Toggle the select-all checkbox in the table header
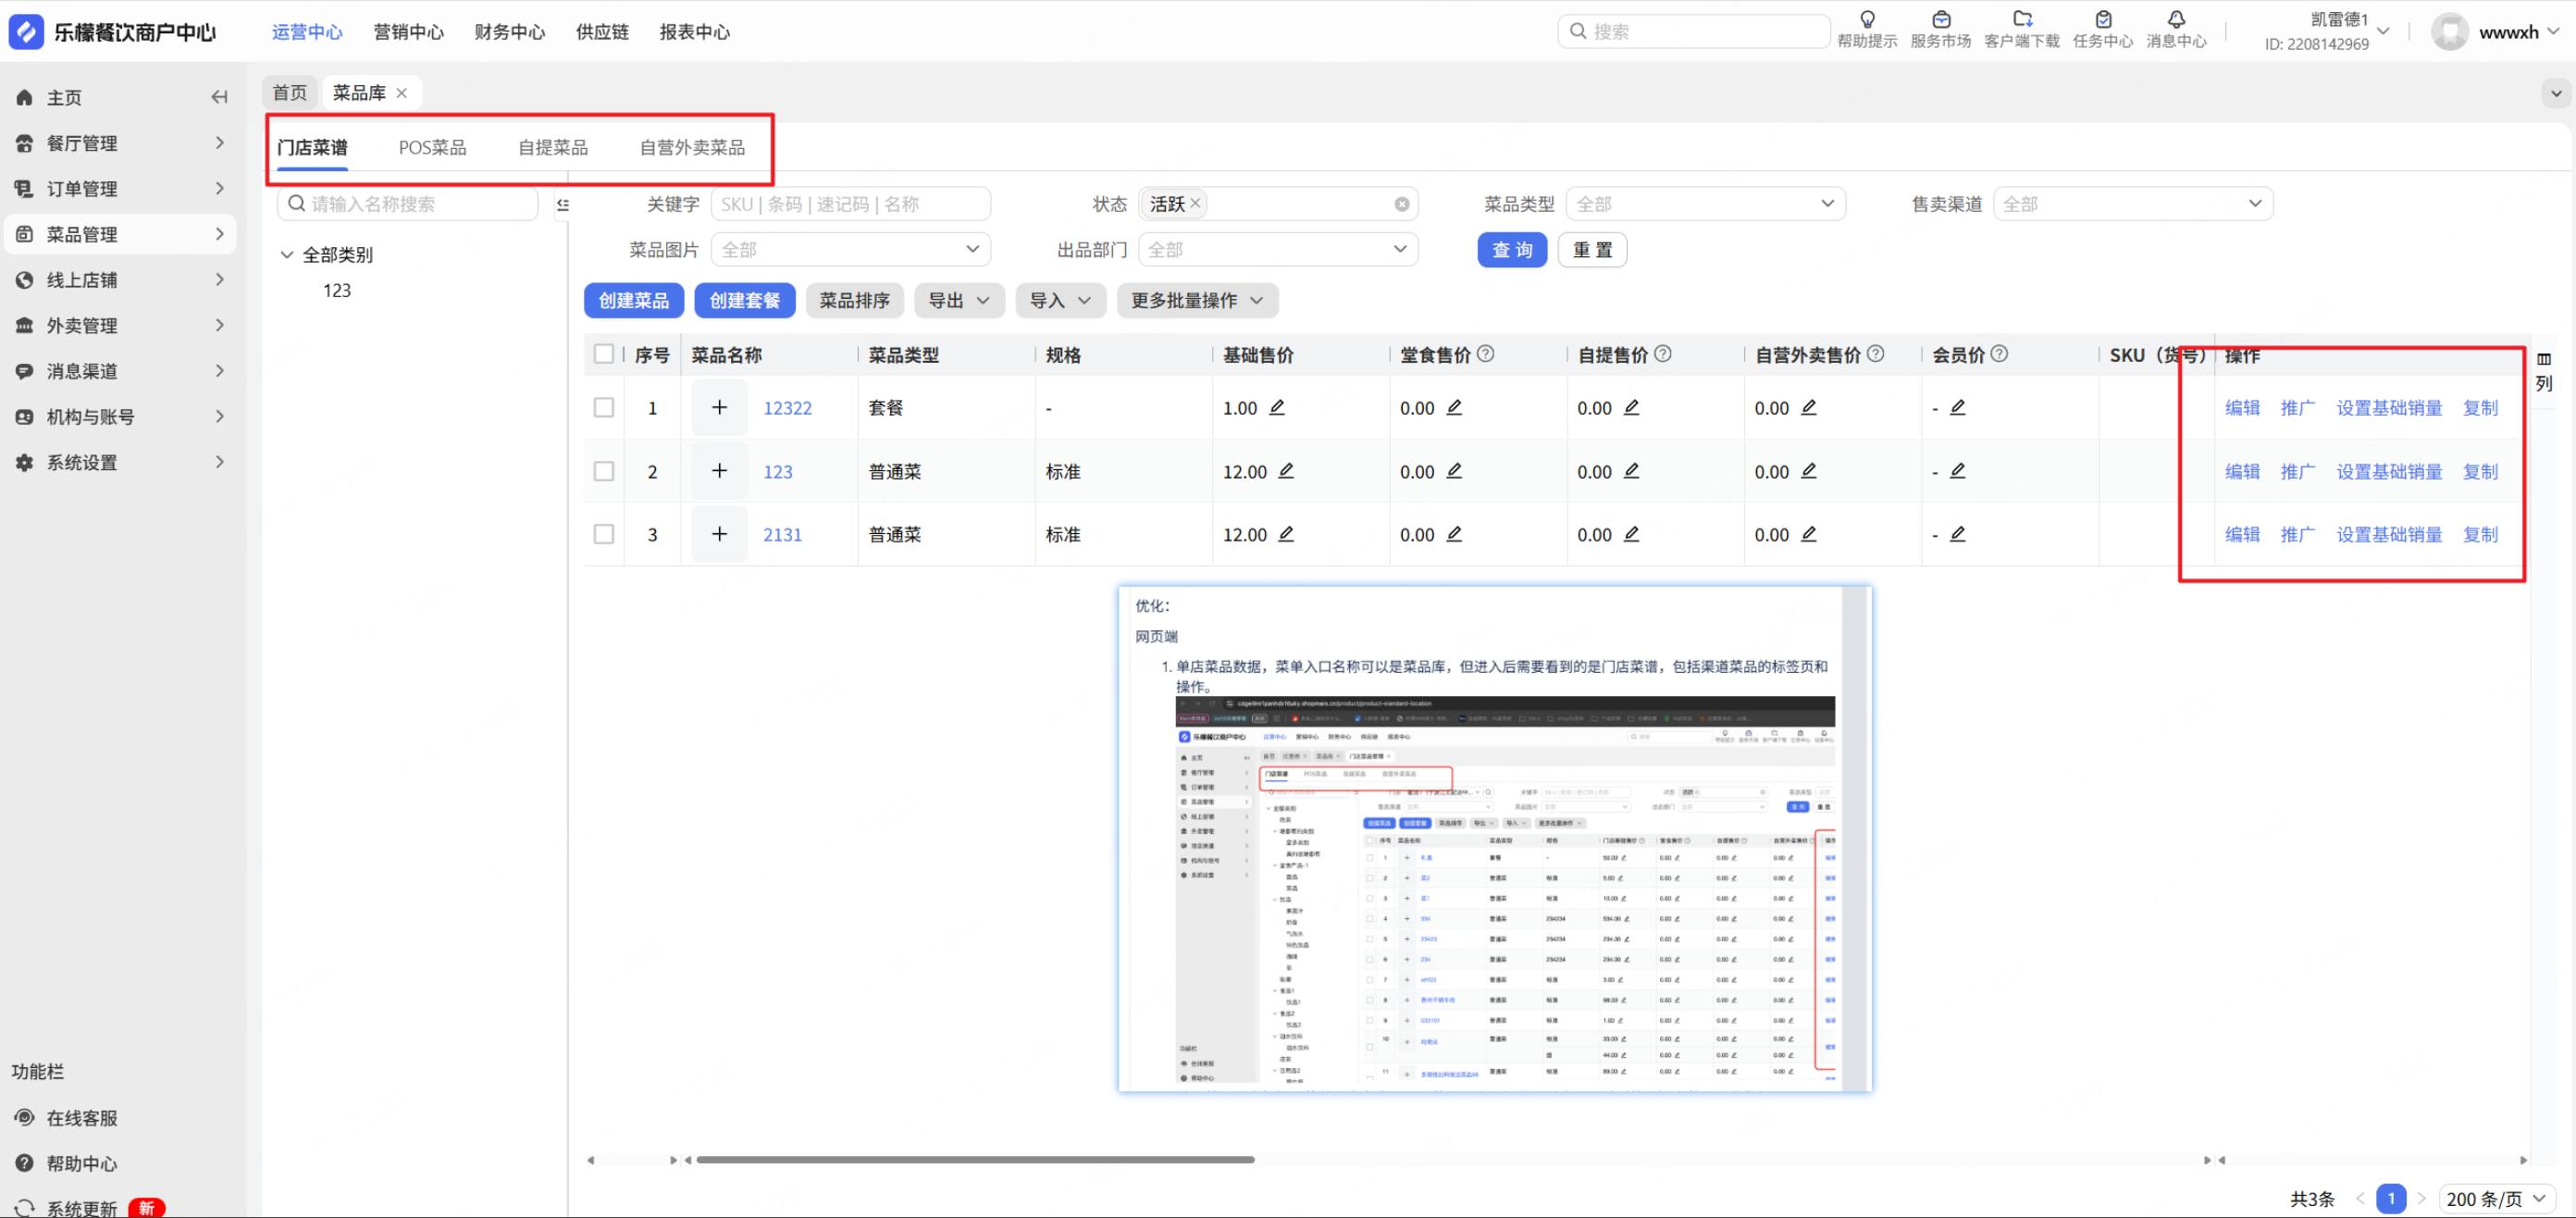The height and width of the screenshot is (1218, 2576). point(604,354)
